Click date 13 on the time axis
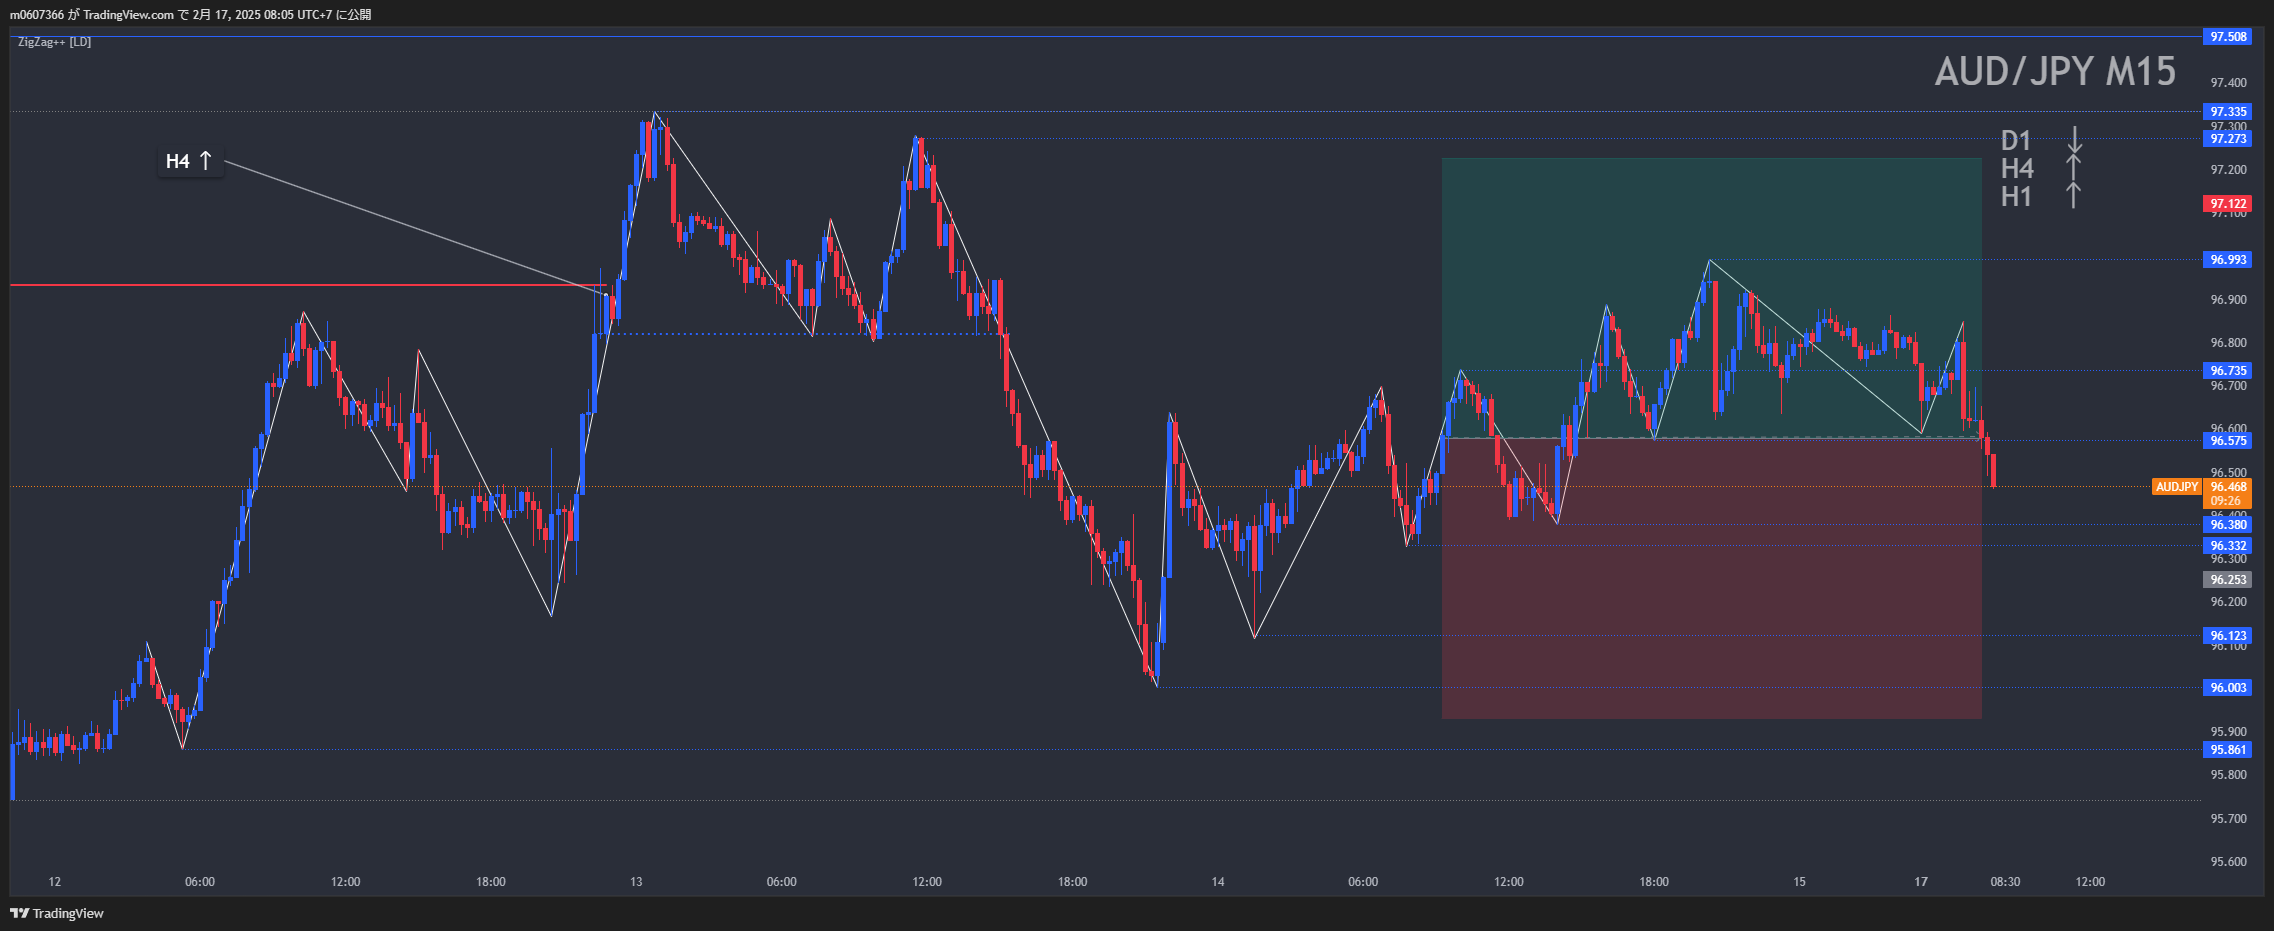The height and width of the screenshot is (931, 2274). click(636, 882)
